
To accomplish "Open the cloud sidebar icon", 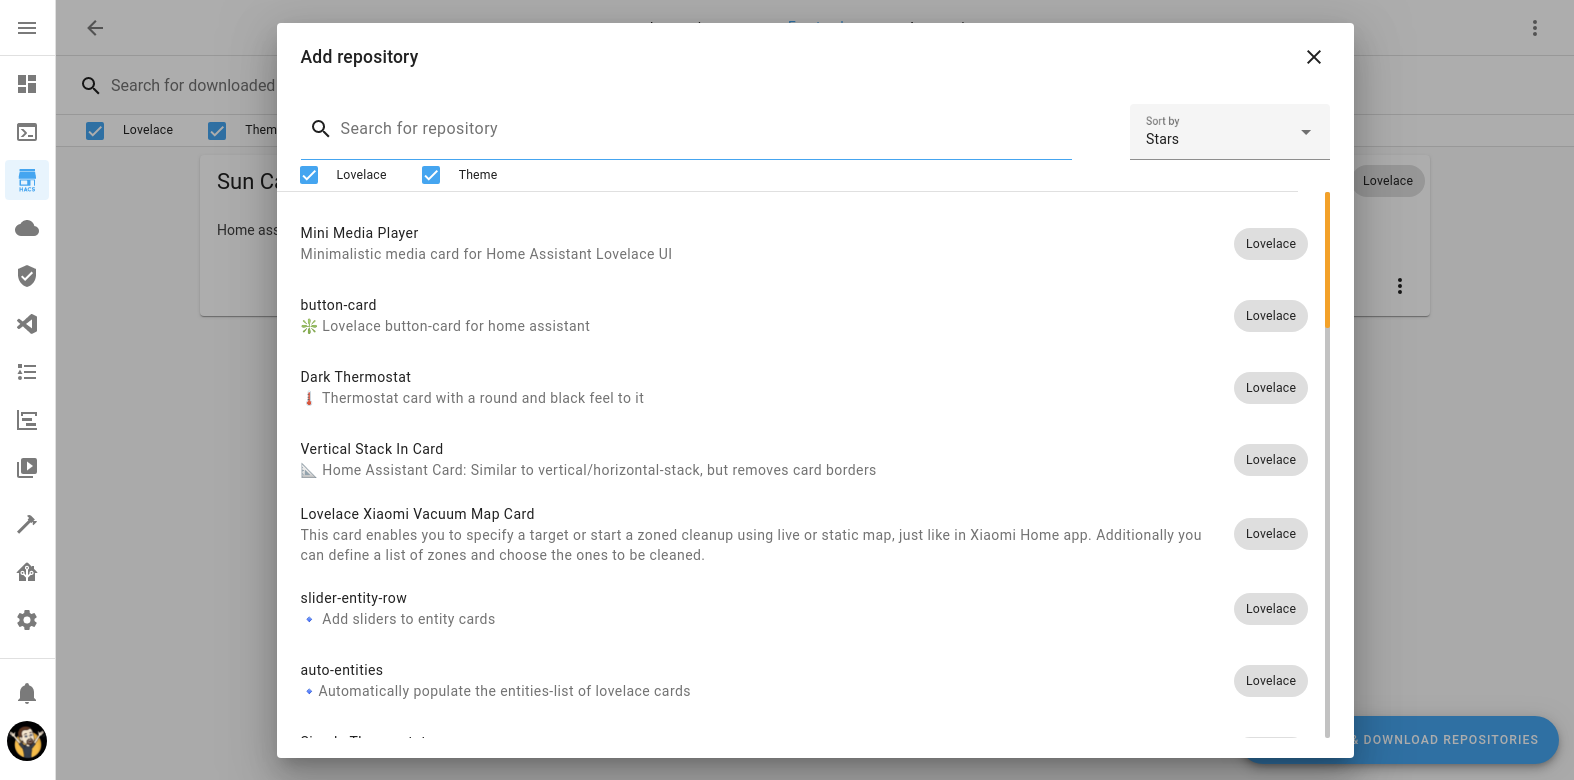I will pos(27,228).
